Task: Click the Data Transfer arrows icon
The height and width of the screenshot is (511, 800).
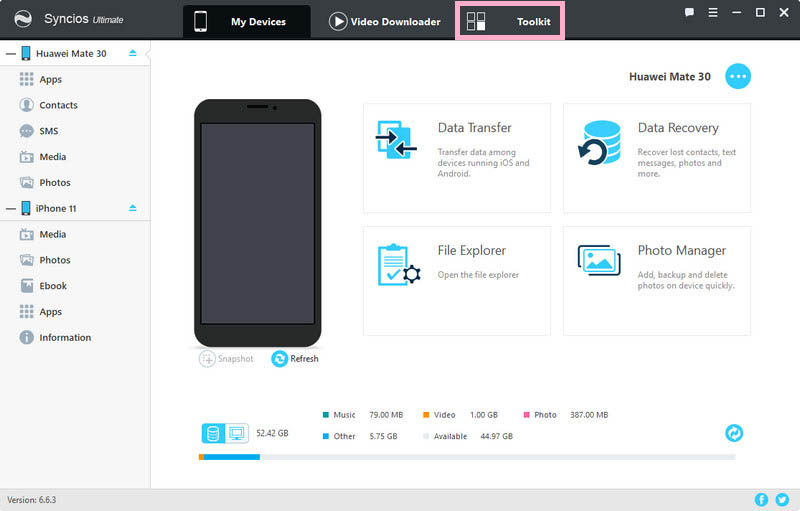Action: (396, 140)
